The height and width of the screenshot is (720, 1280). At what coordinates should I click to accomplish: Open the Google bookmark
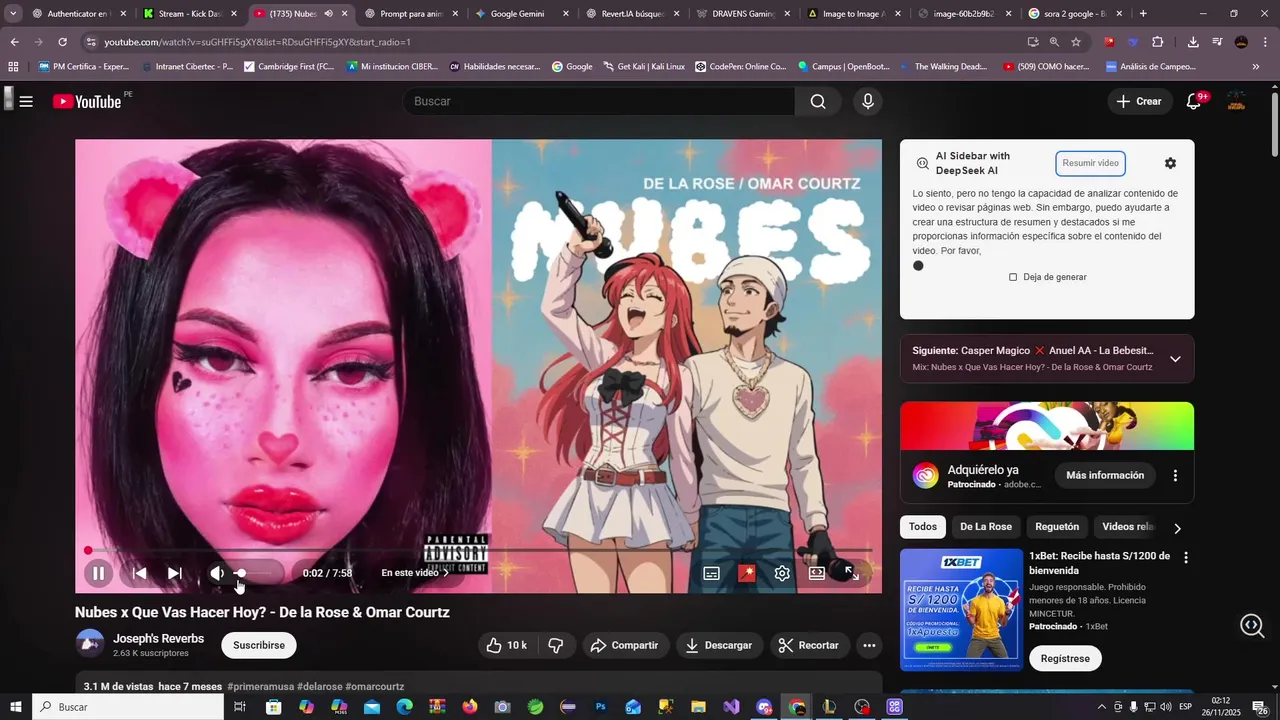(570, 67)
